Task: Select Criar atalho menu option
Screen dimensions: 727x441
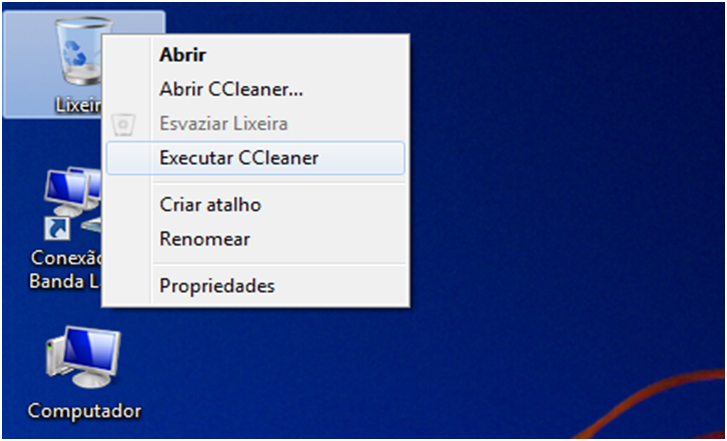Action: (255, 205)
